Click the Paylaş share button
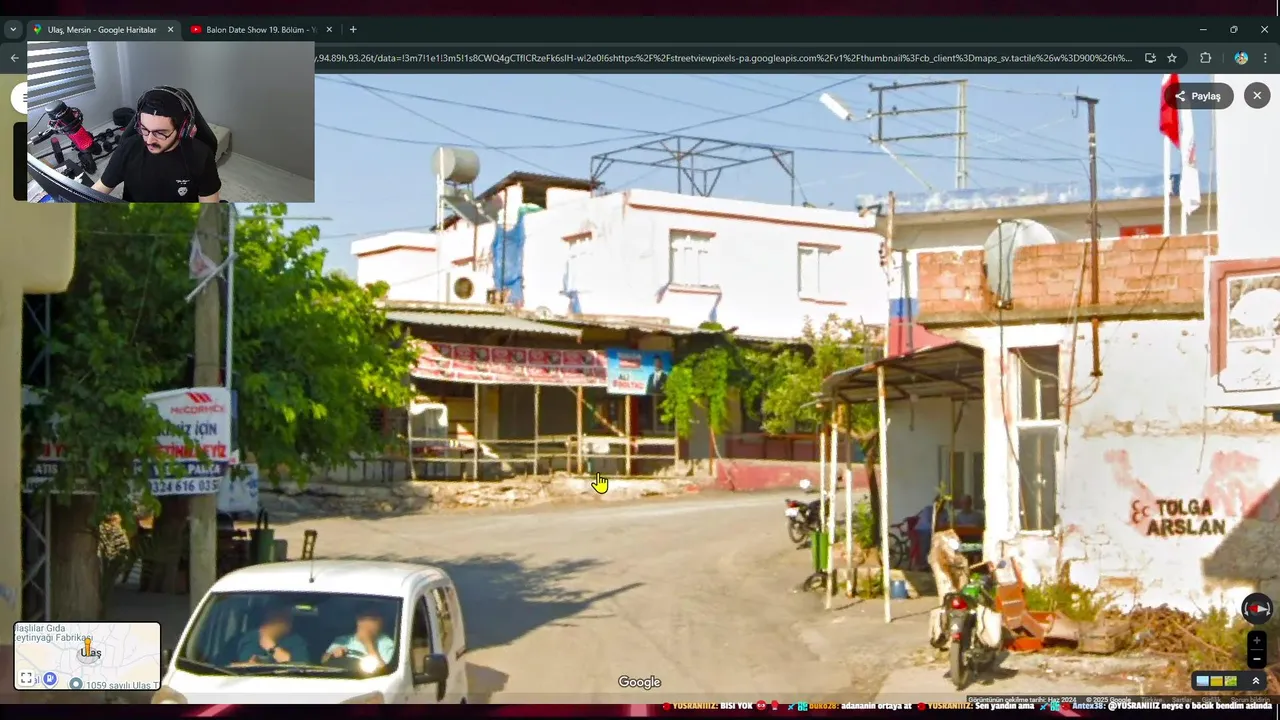Image resolution: width=1280 pixels, height=720 pixels. 1198,96
